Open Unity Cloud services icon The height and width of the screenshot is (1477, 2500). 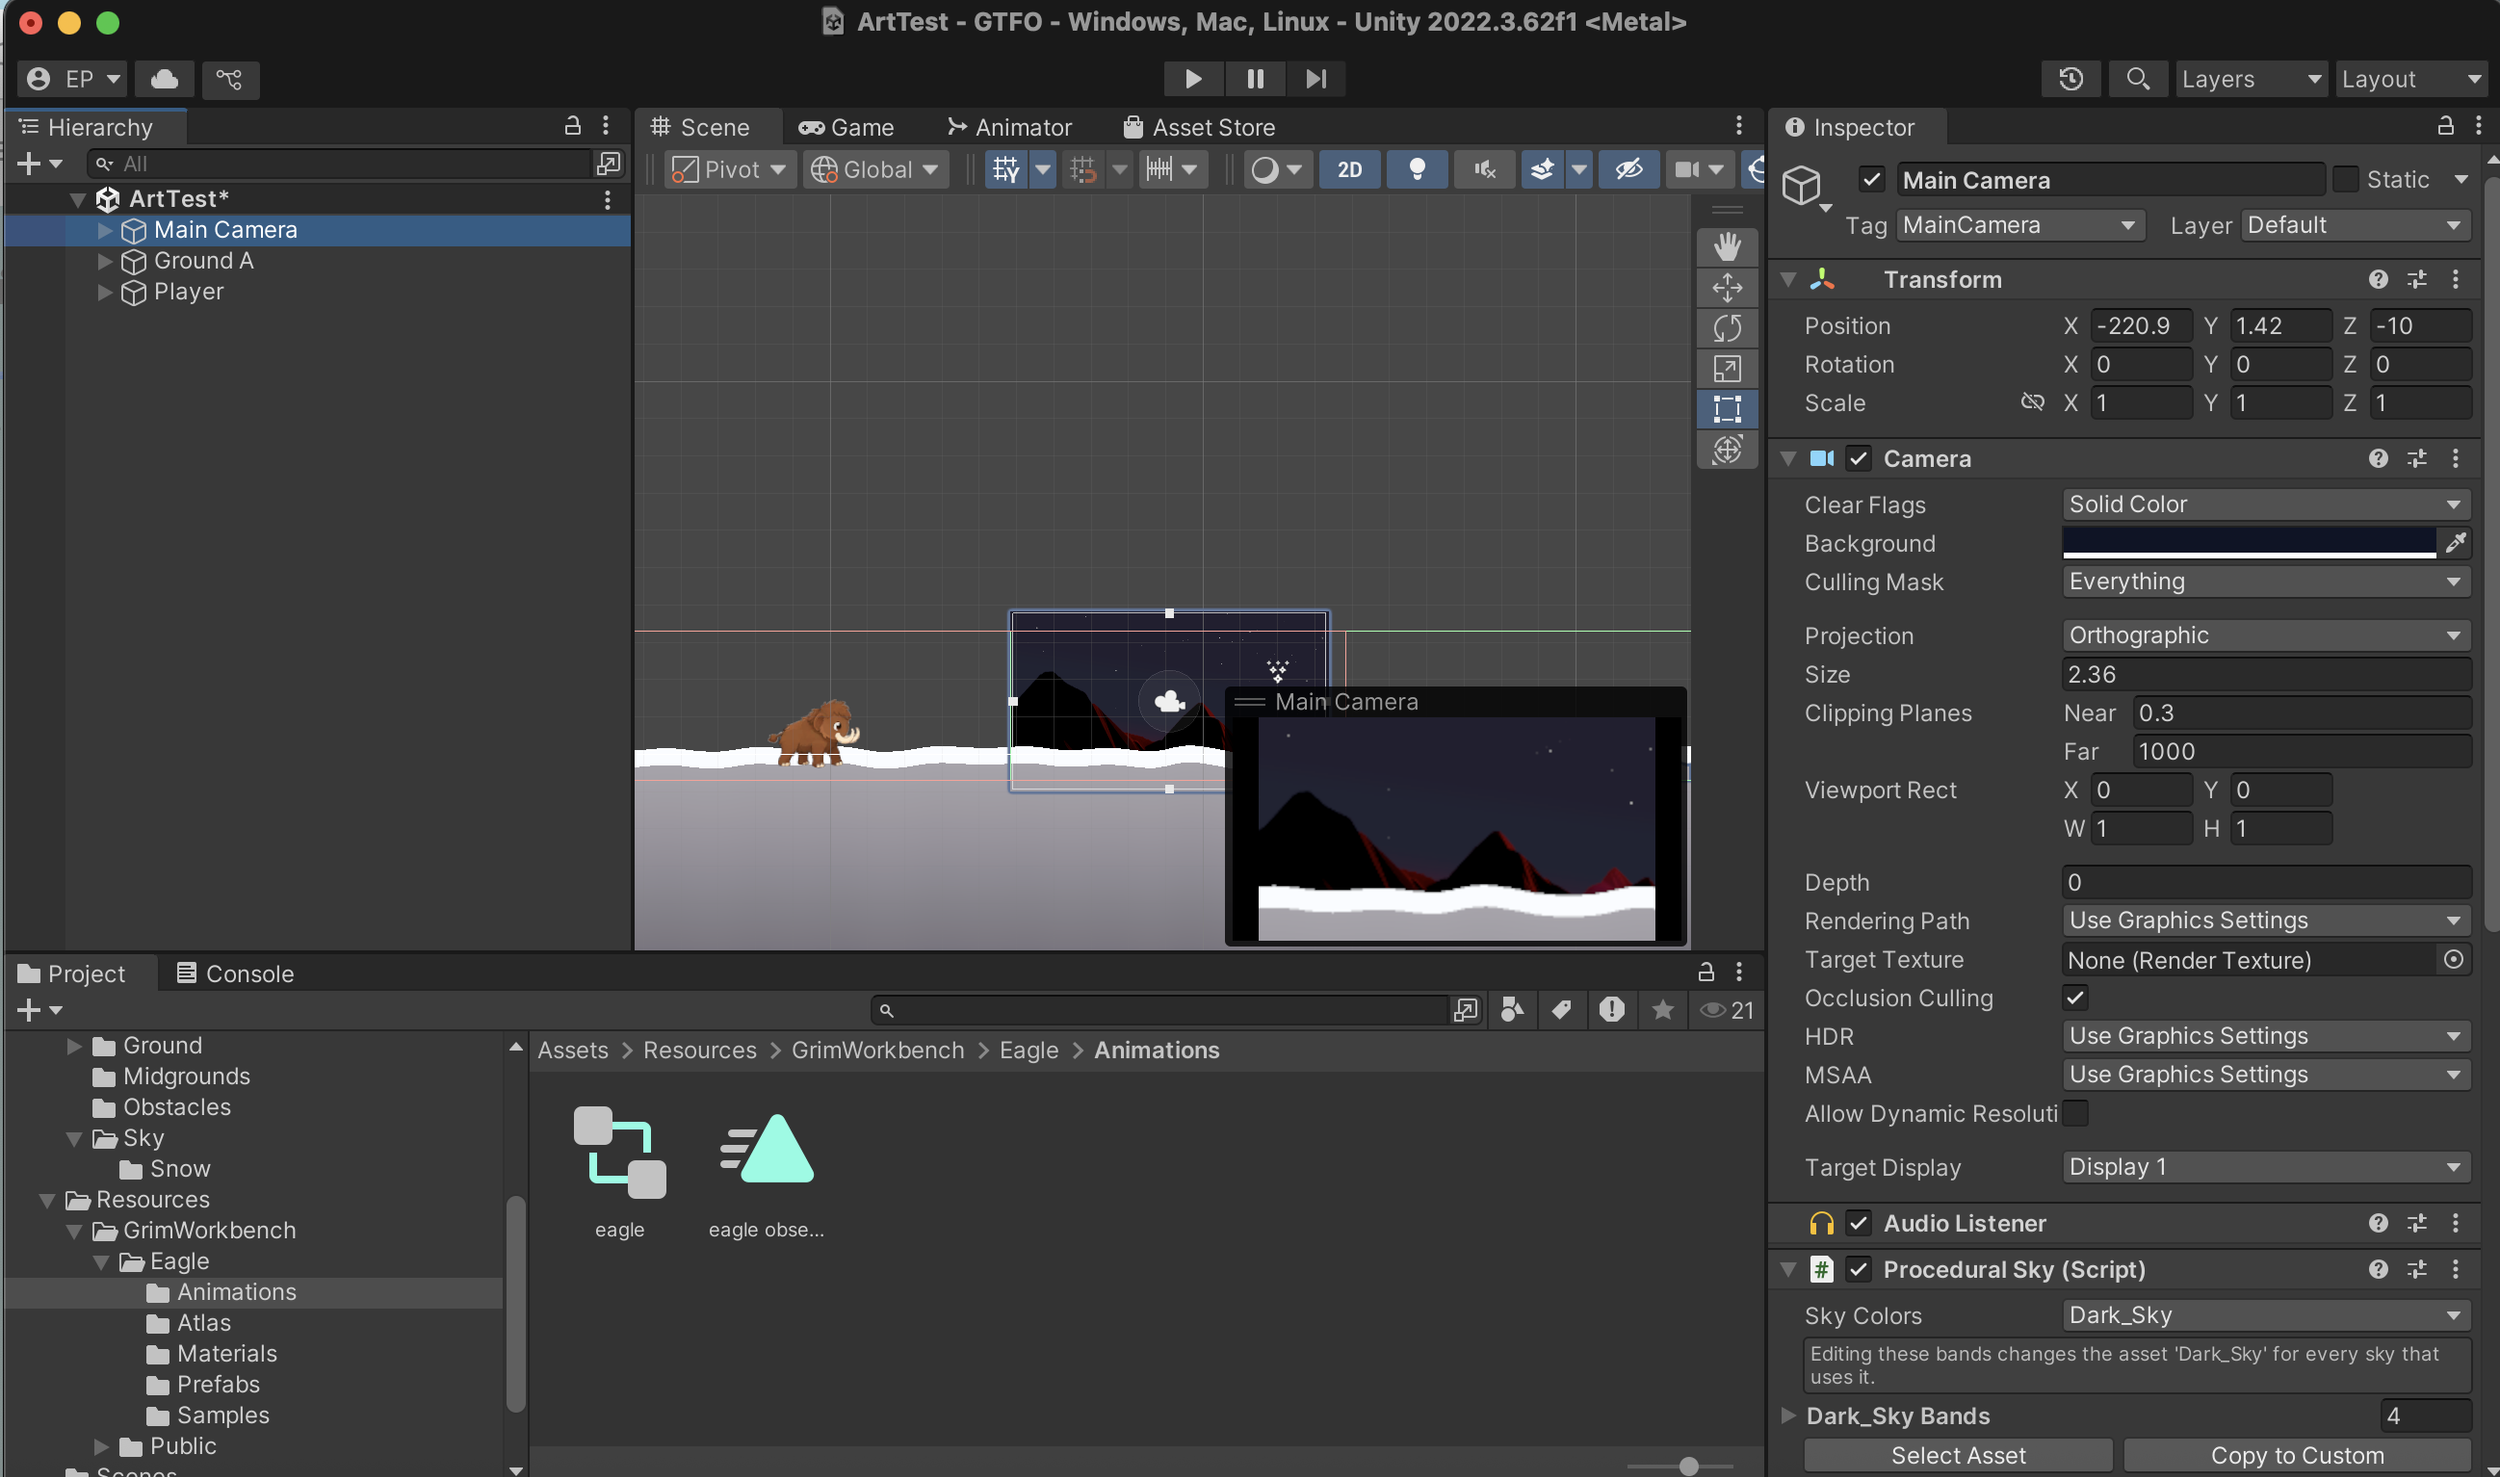tap(165, 79)
